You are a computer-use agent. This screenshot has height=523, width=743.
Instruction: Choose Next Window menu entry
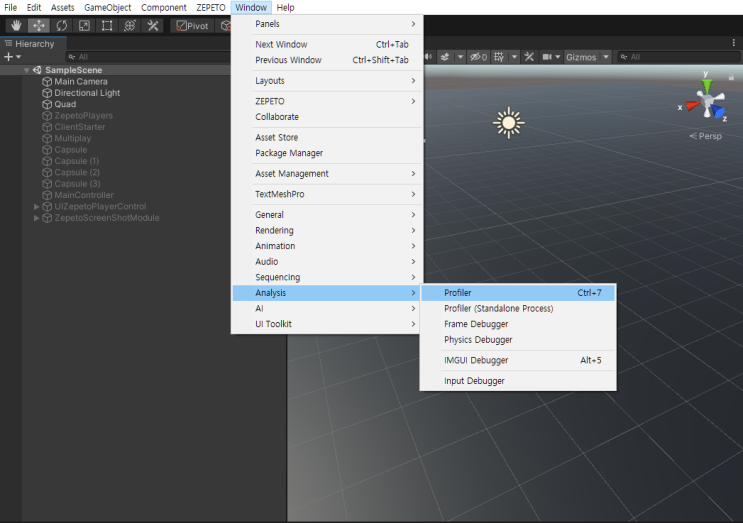(x=327, y=45)
